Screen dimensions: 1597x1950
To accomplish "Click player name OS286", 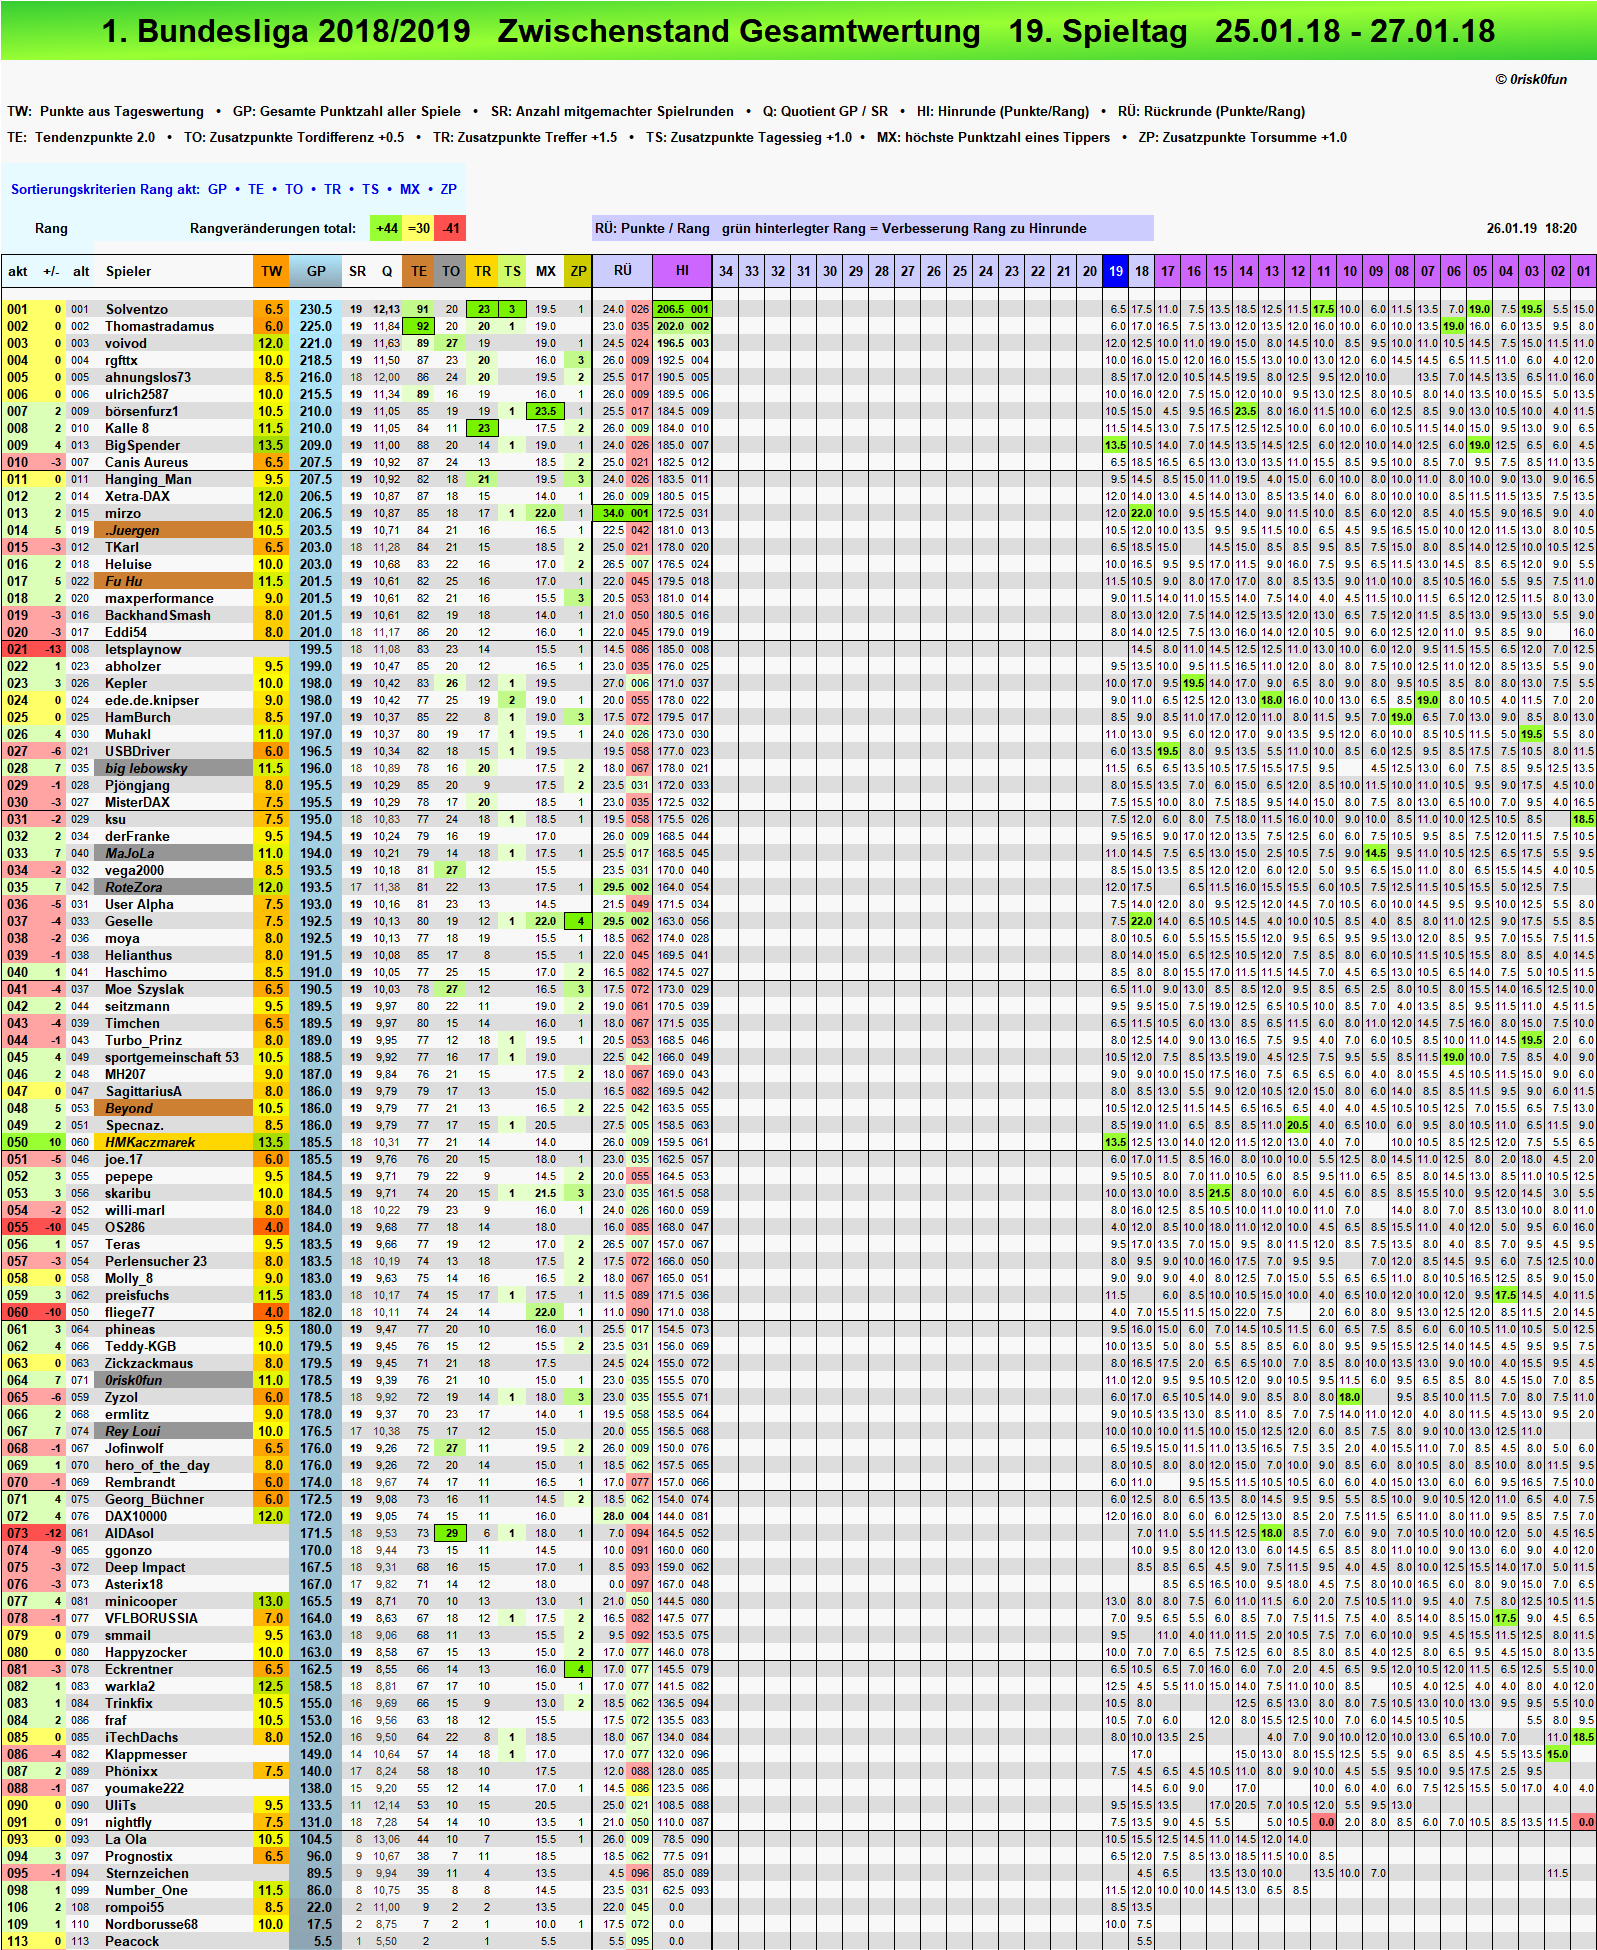I will 125,1227.
